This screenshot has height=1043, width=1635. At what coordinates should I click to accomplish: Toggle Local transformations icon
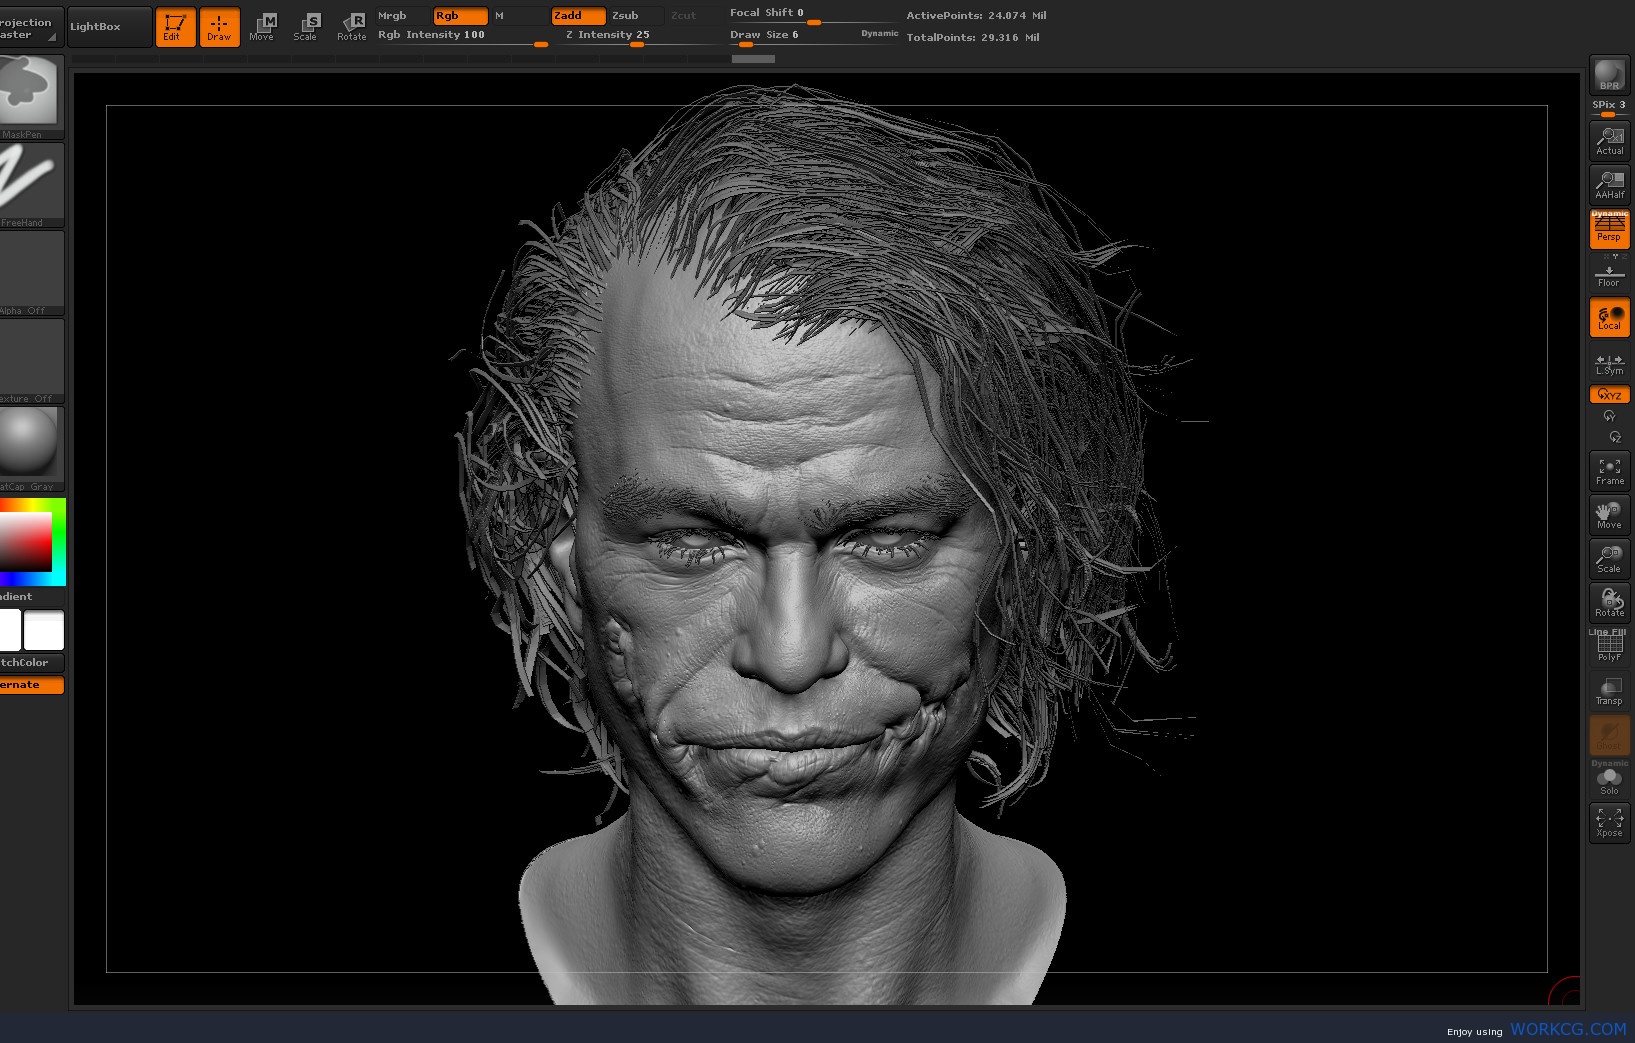(x=1609, y=318)
